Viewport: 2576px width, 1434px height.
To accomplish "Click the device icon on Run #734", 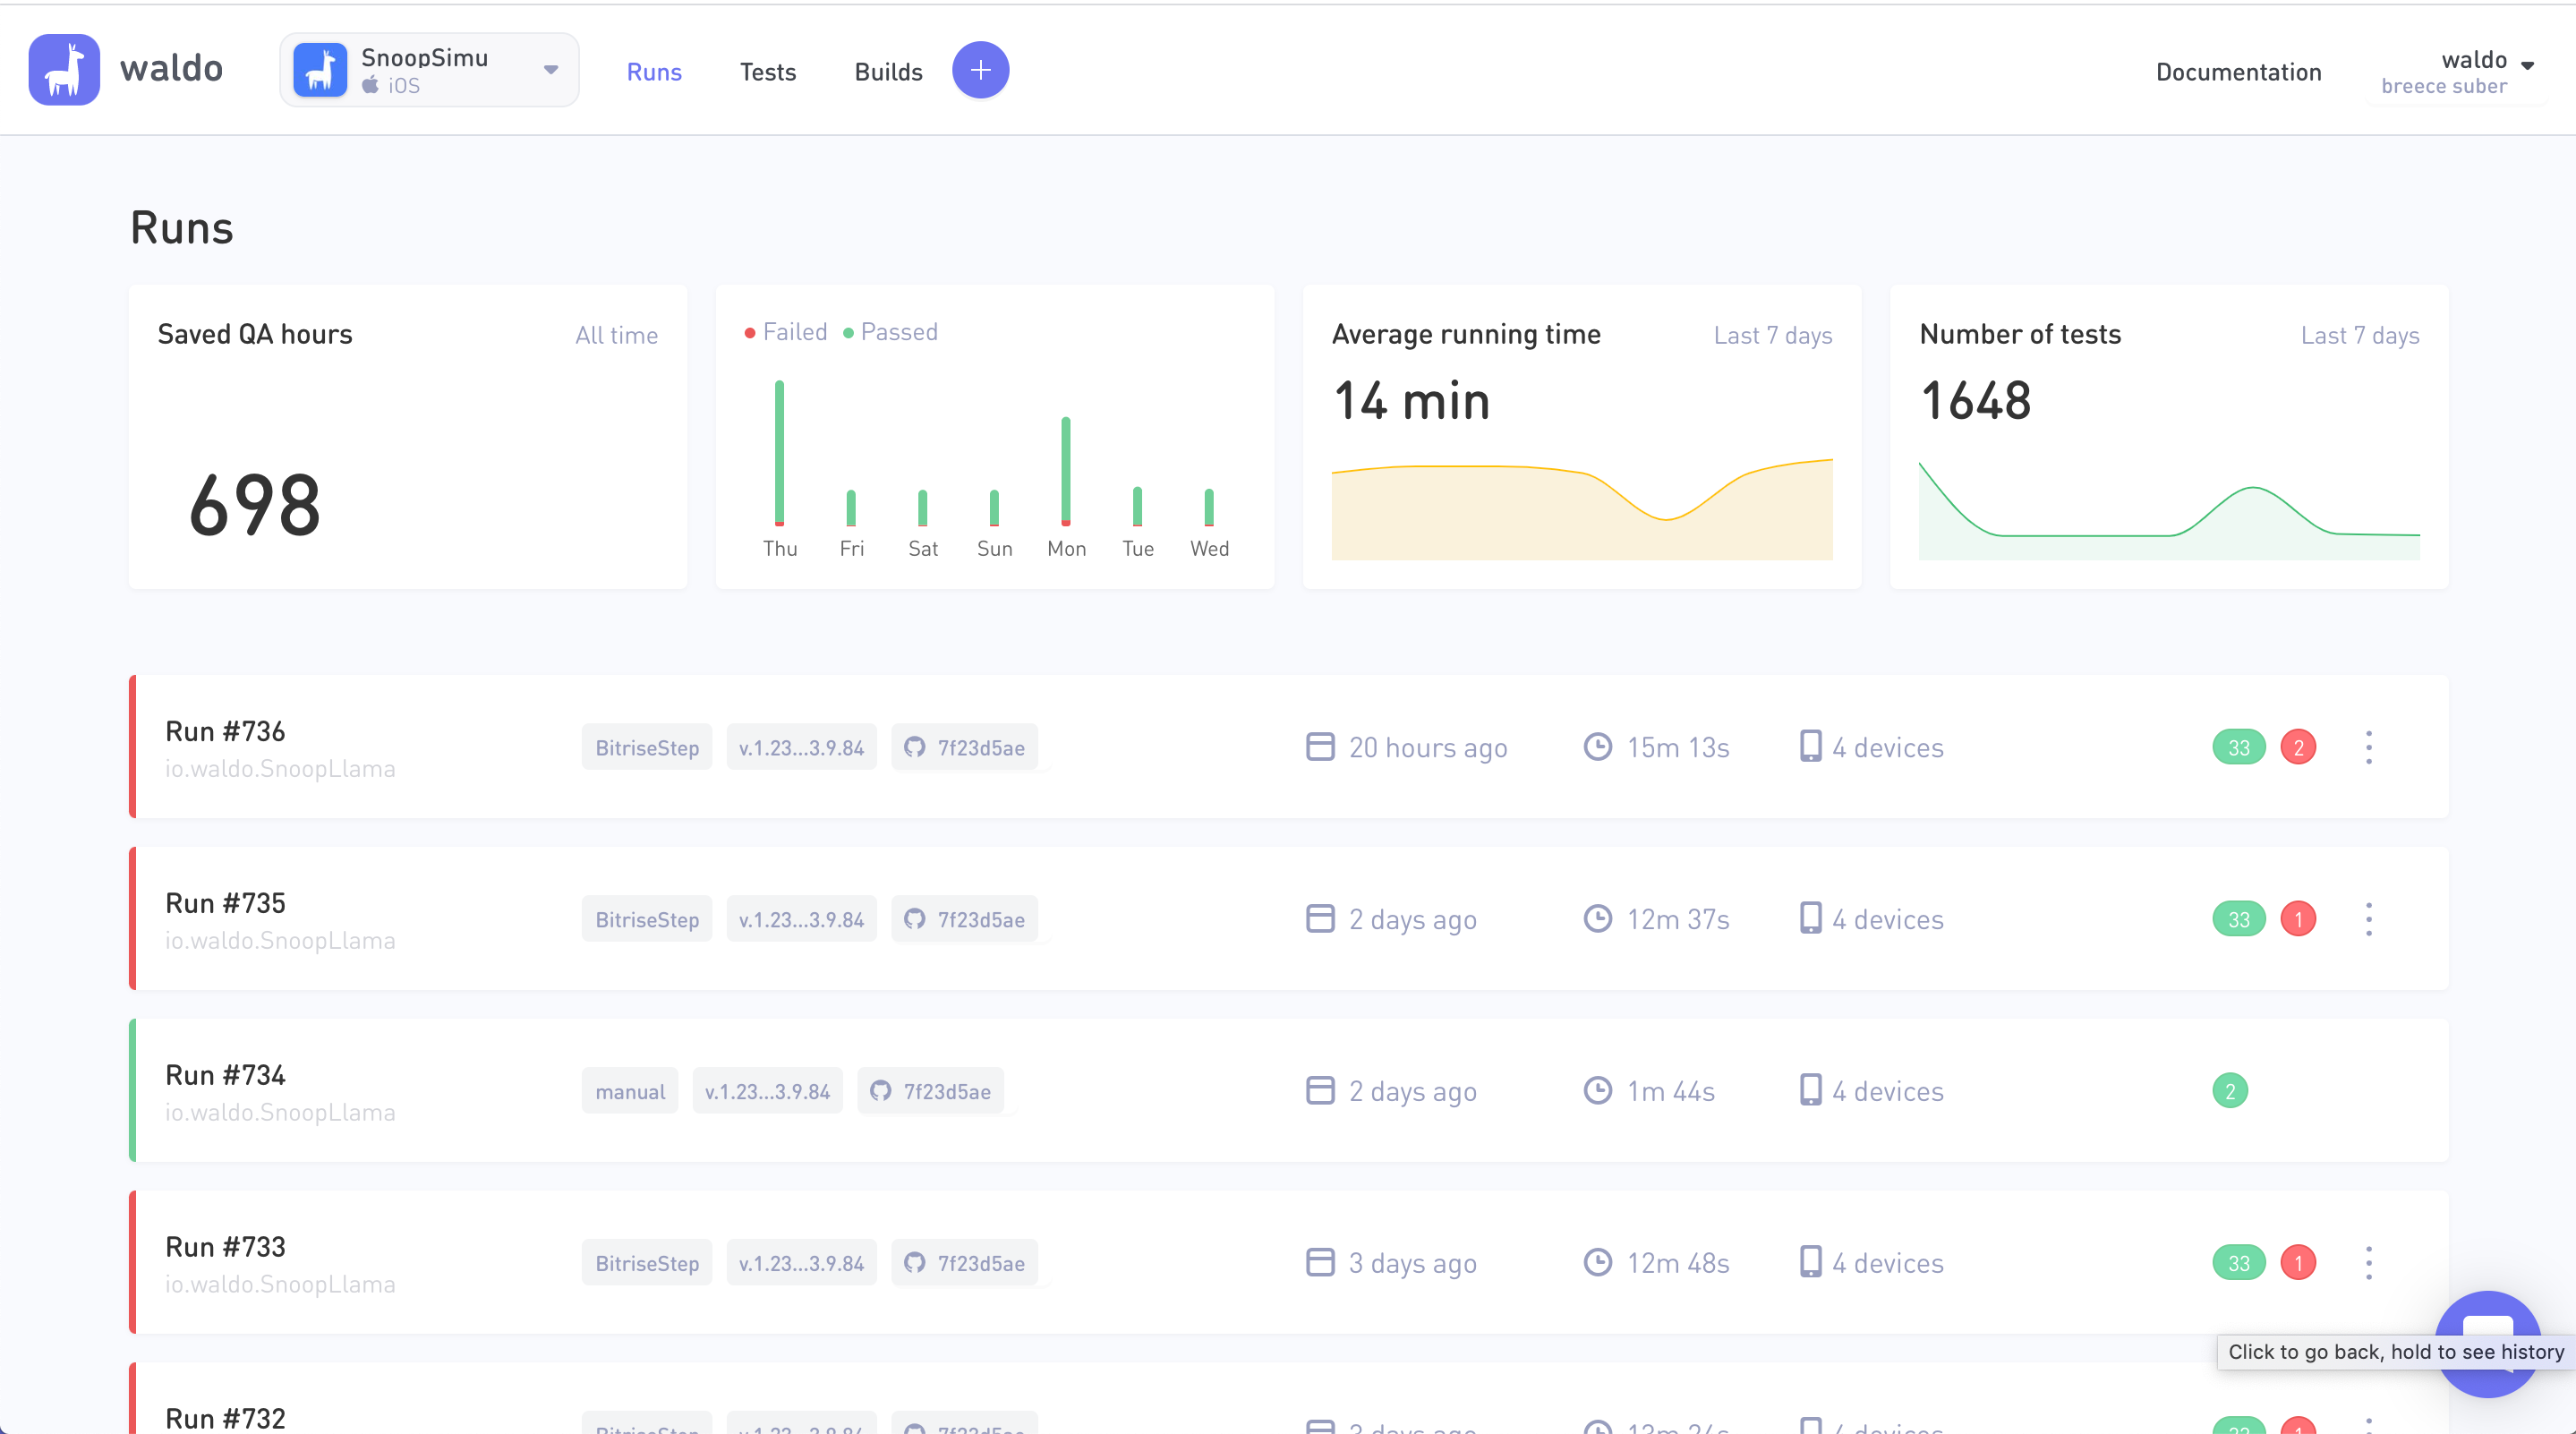I will 1810,1090.
